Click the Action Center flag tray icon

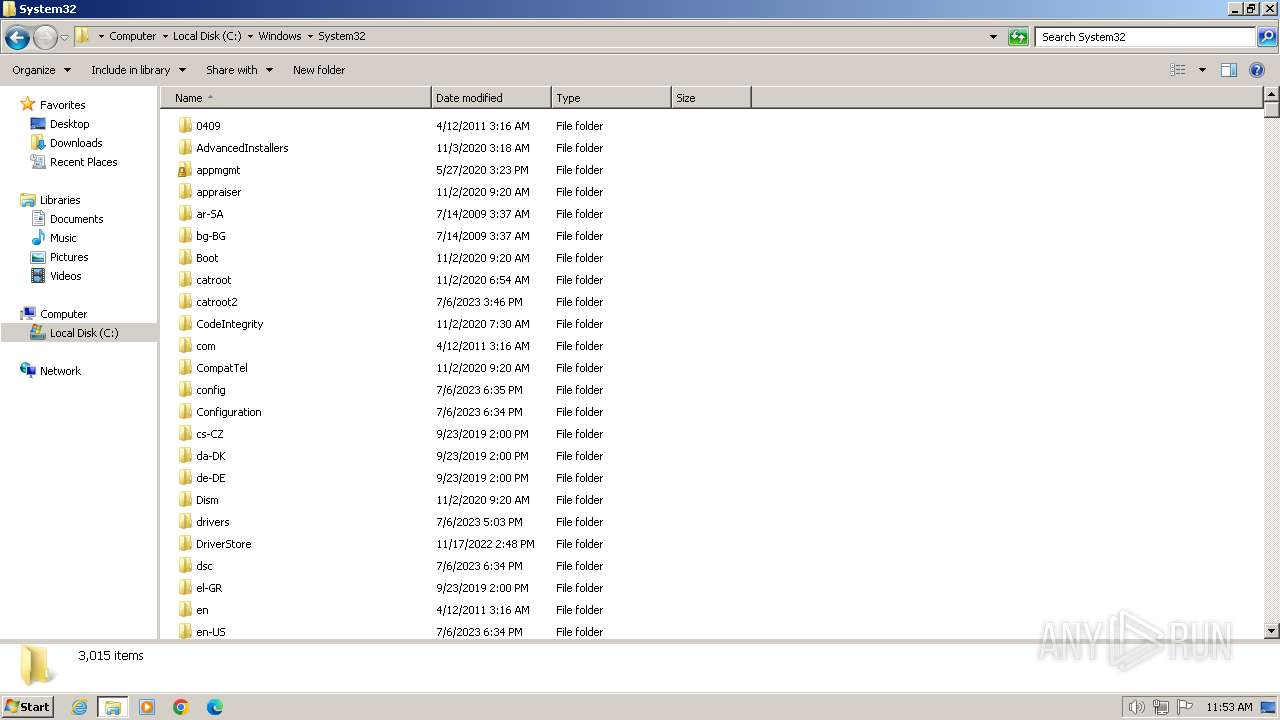(1185, 707)
